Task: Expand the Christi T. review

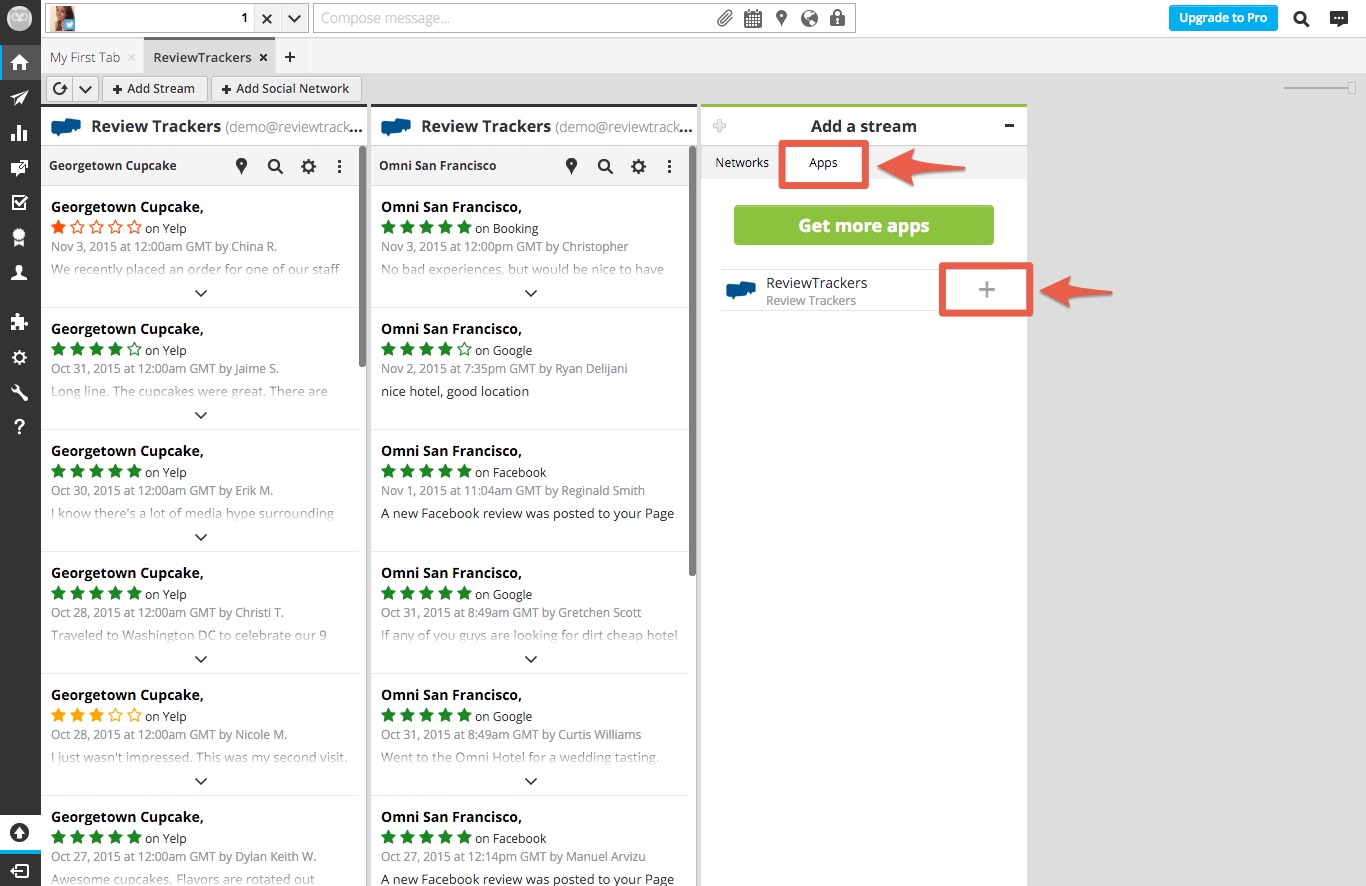Action: [201, 659]
